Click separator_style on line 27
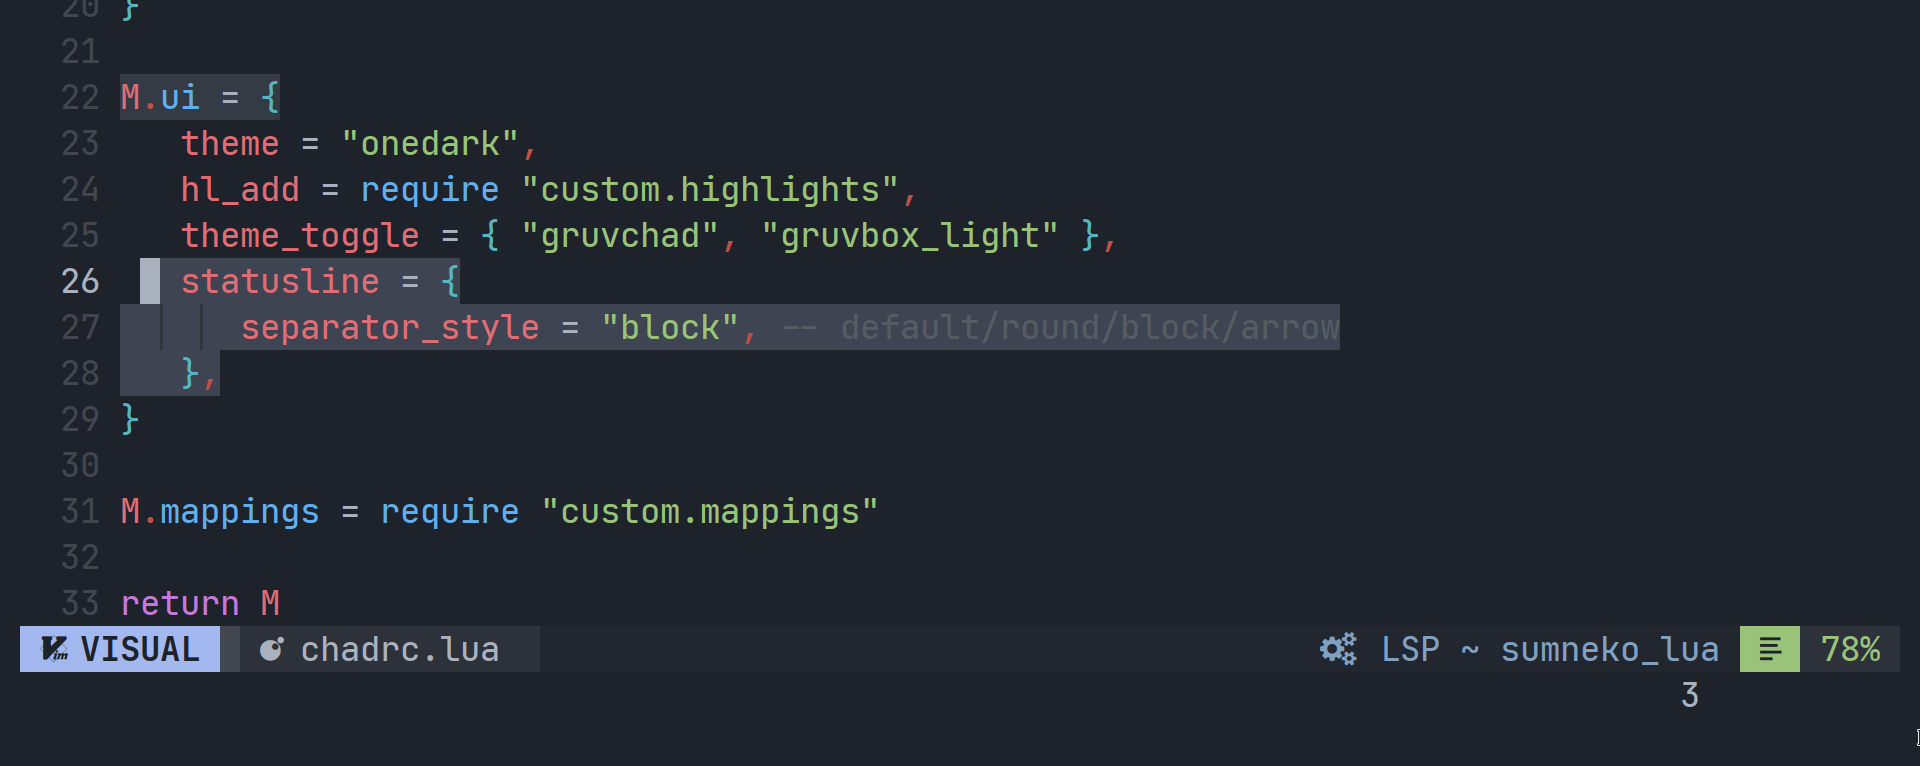Viewport: 1920px width, 766px height. pyautogui.click(x=390, y=327)
